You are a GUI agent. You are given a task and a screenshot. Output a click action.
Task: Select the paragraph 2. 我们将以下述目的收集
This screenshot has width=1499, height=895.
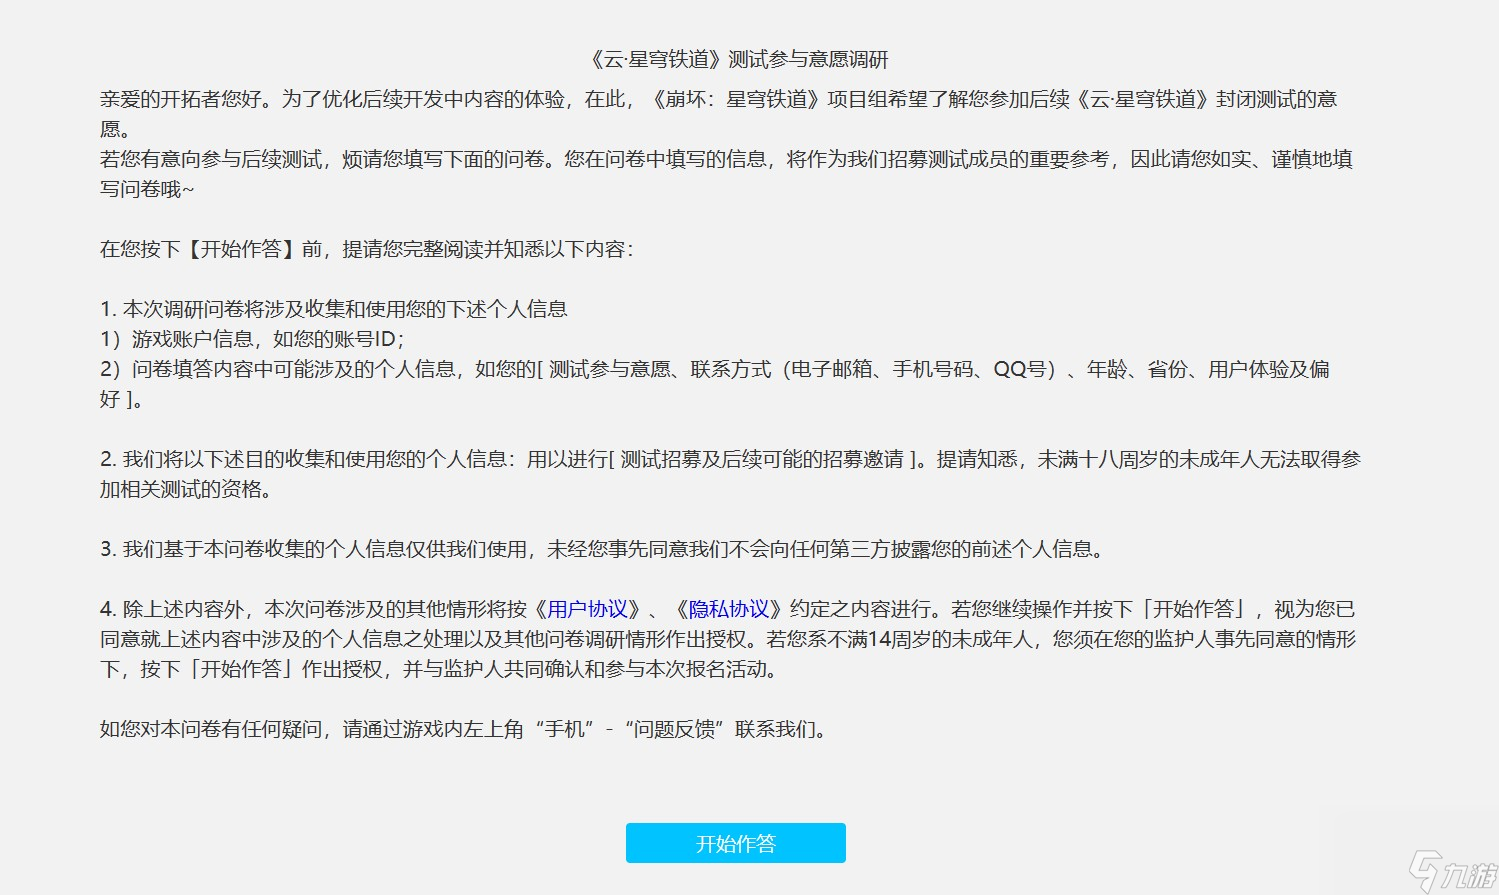tap(730, 474)
